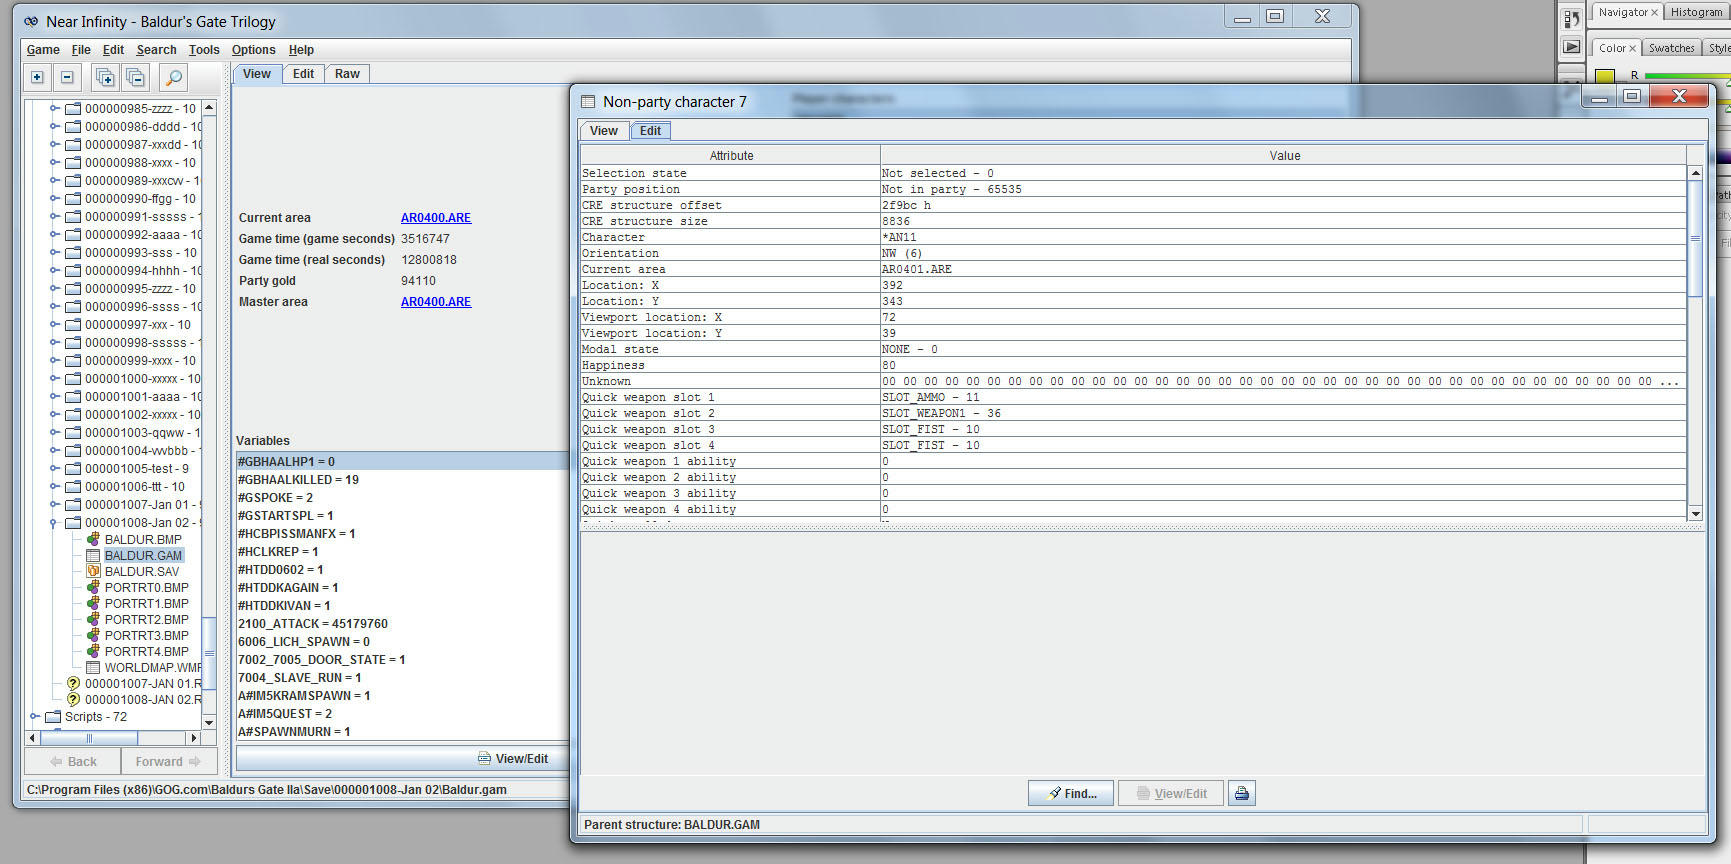Image resolution: width=1731 pixels, height=864 pixels.
Task: Click the expand tree node toolbar icon
Action: point(37,77)
